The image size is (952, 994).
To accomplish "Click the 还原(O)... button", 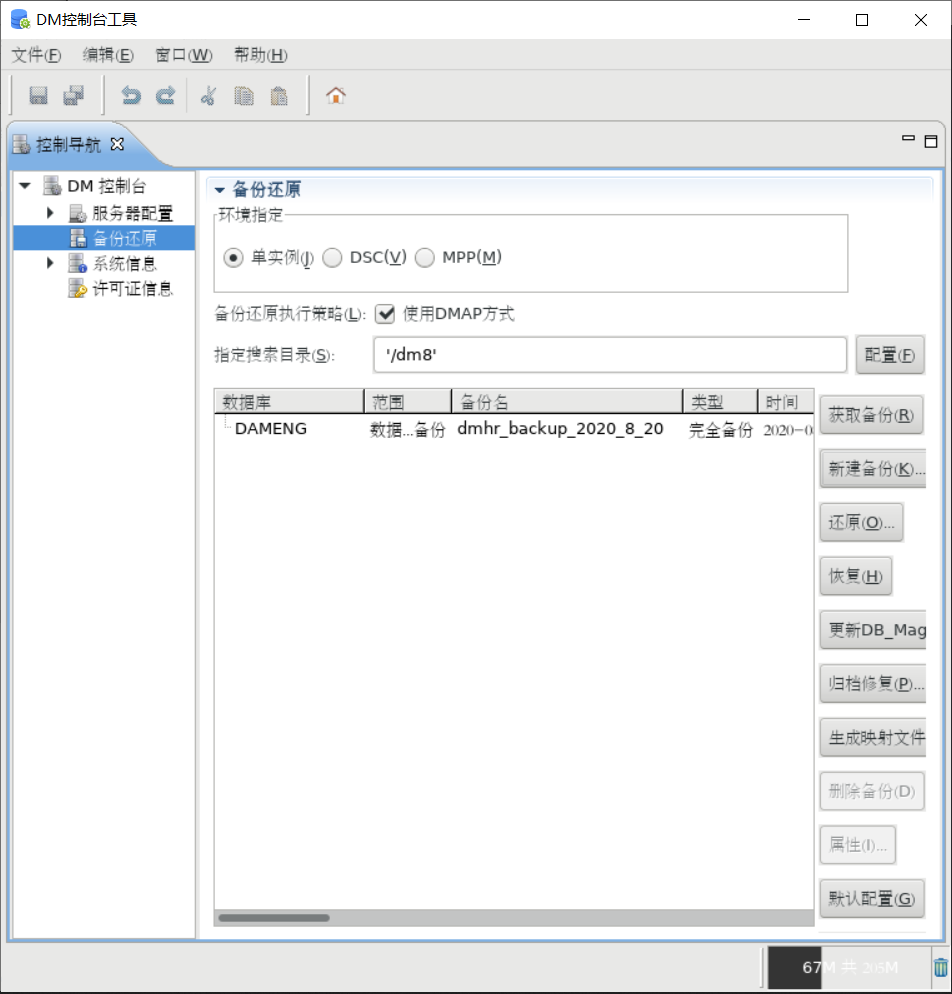I will (x=861, y=522).
